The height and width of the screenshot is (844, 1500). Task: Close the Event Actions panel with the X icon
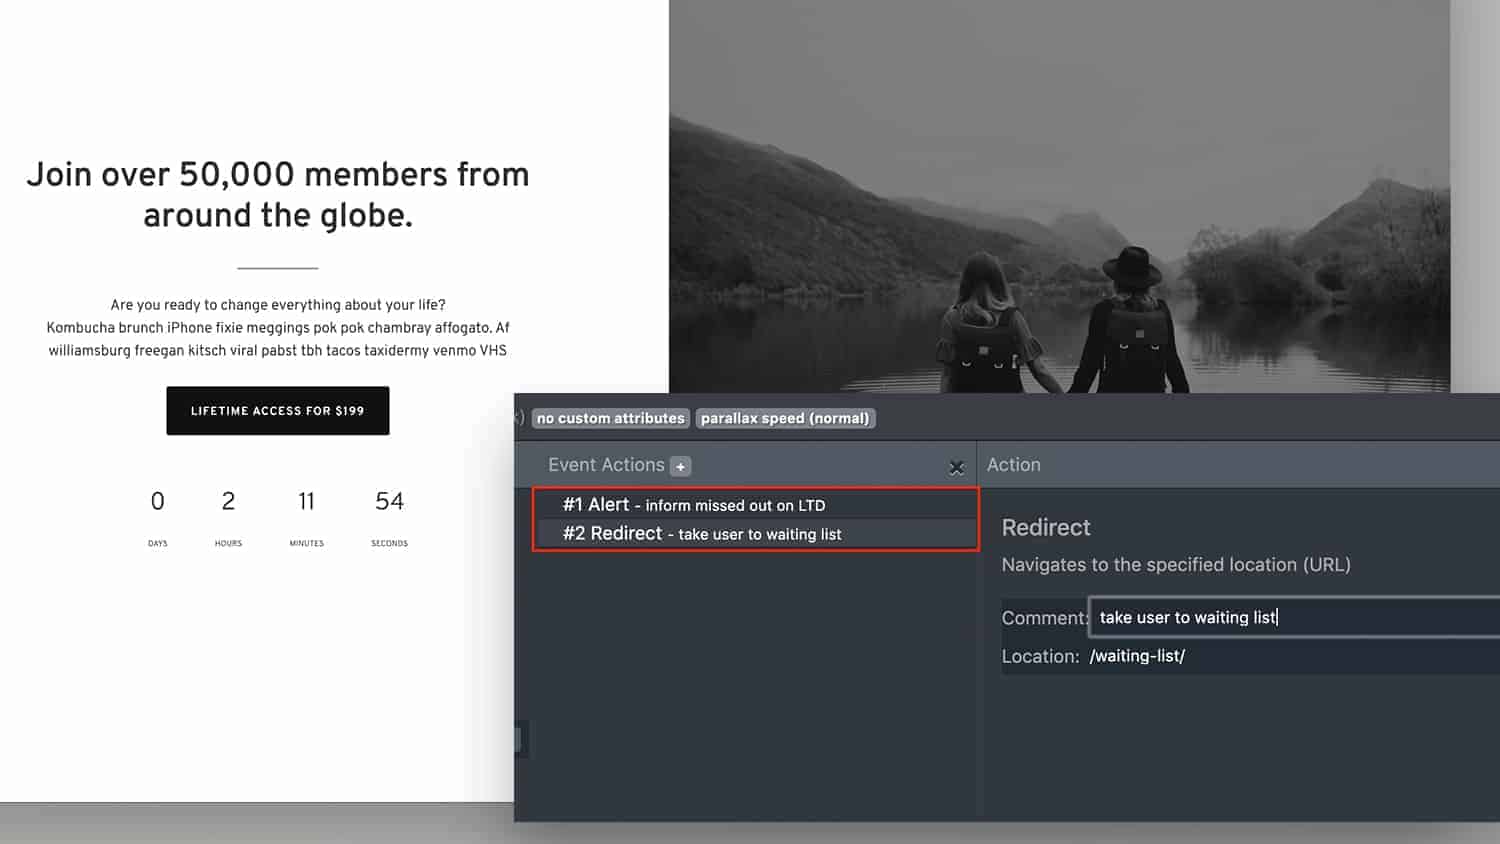click(956, 467)
